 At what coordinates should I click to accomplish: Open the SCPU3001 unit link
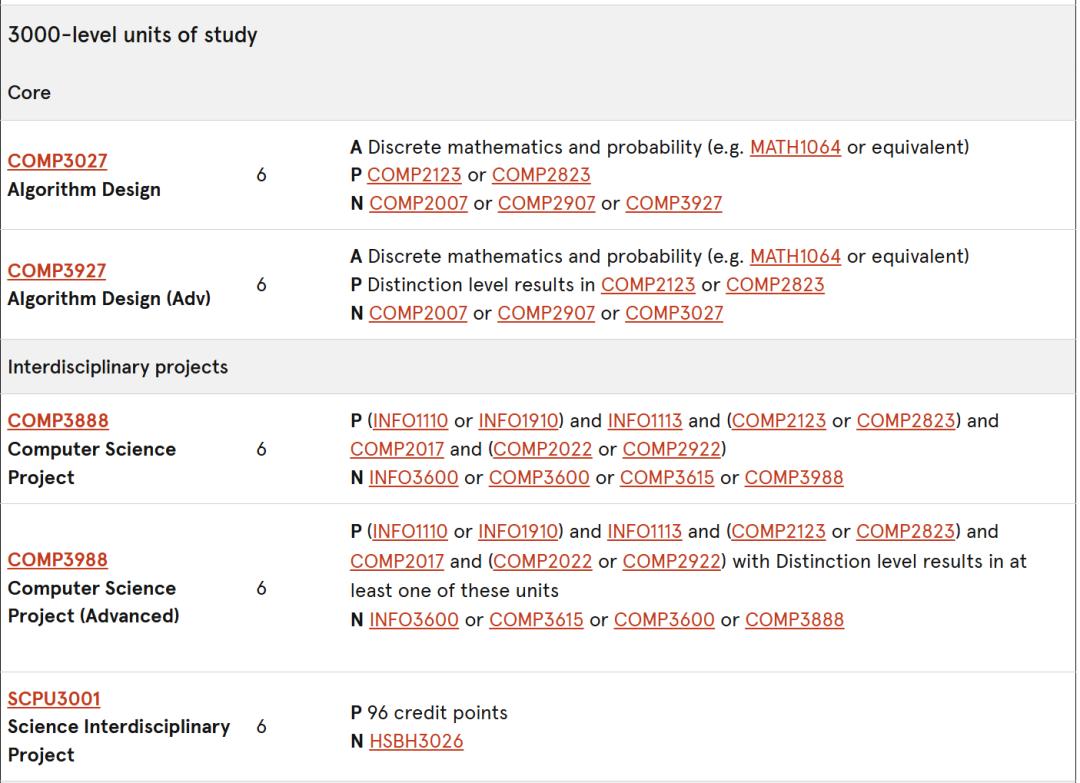54,698
